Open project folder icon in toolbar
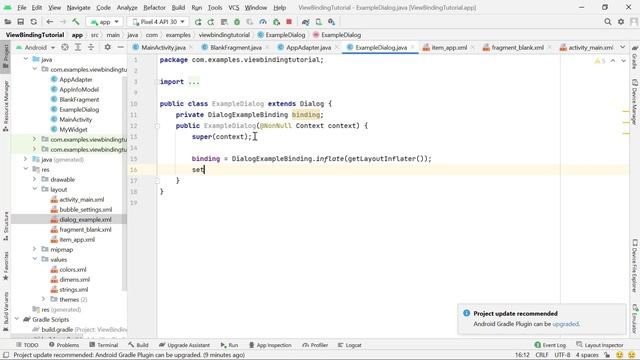640x360 pixels. [x=7, y=22]
